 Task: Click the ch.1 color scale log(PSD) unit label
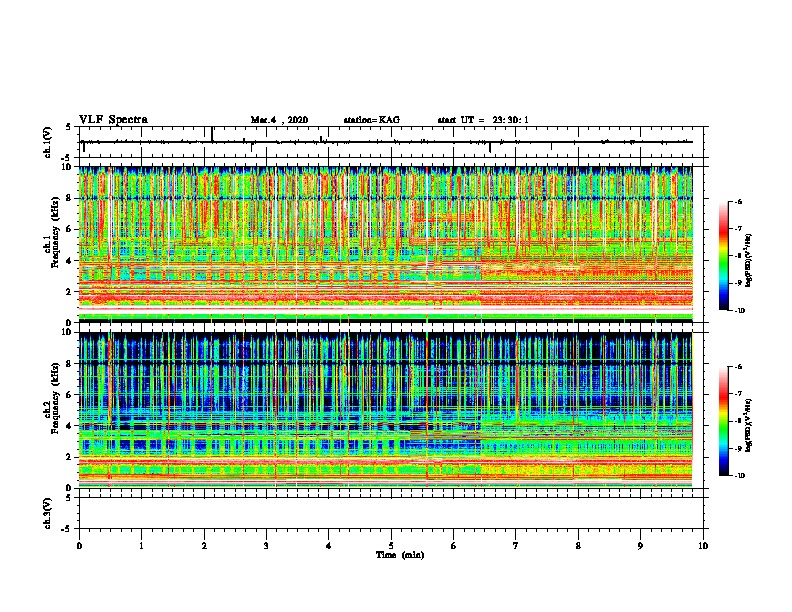[749, 260]
